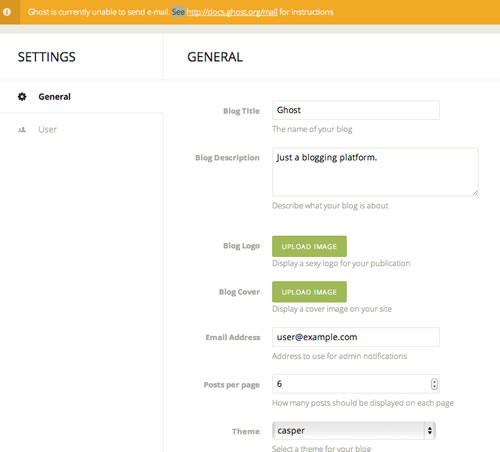Image resolution: width=500 pixels, height=452 pixels.
Task: Click the Blog Cover label
Action: 239,292
